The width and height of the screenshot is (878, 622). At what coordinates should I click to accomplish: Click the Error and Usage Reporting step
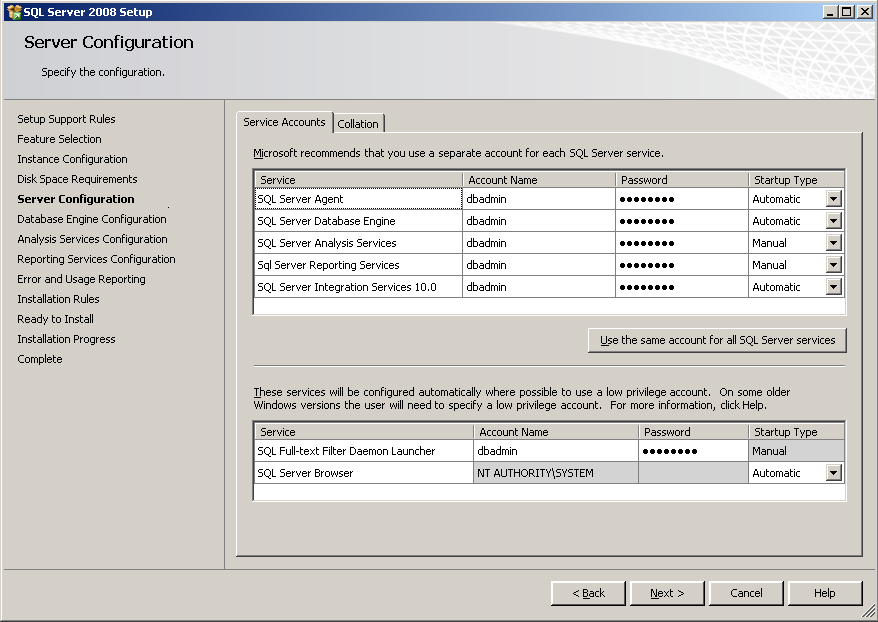coord(81,279)
